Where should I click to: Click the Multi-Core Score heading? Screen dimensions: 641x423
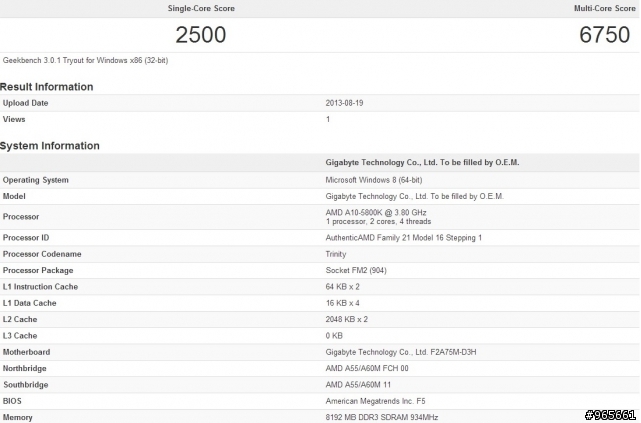605,8
